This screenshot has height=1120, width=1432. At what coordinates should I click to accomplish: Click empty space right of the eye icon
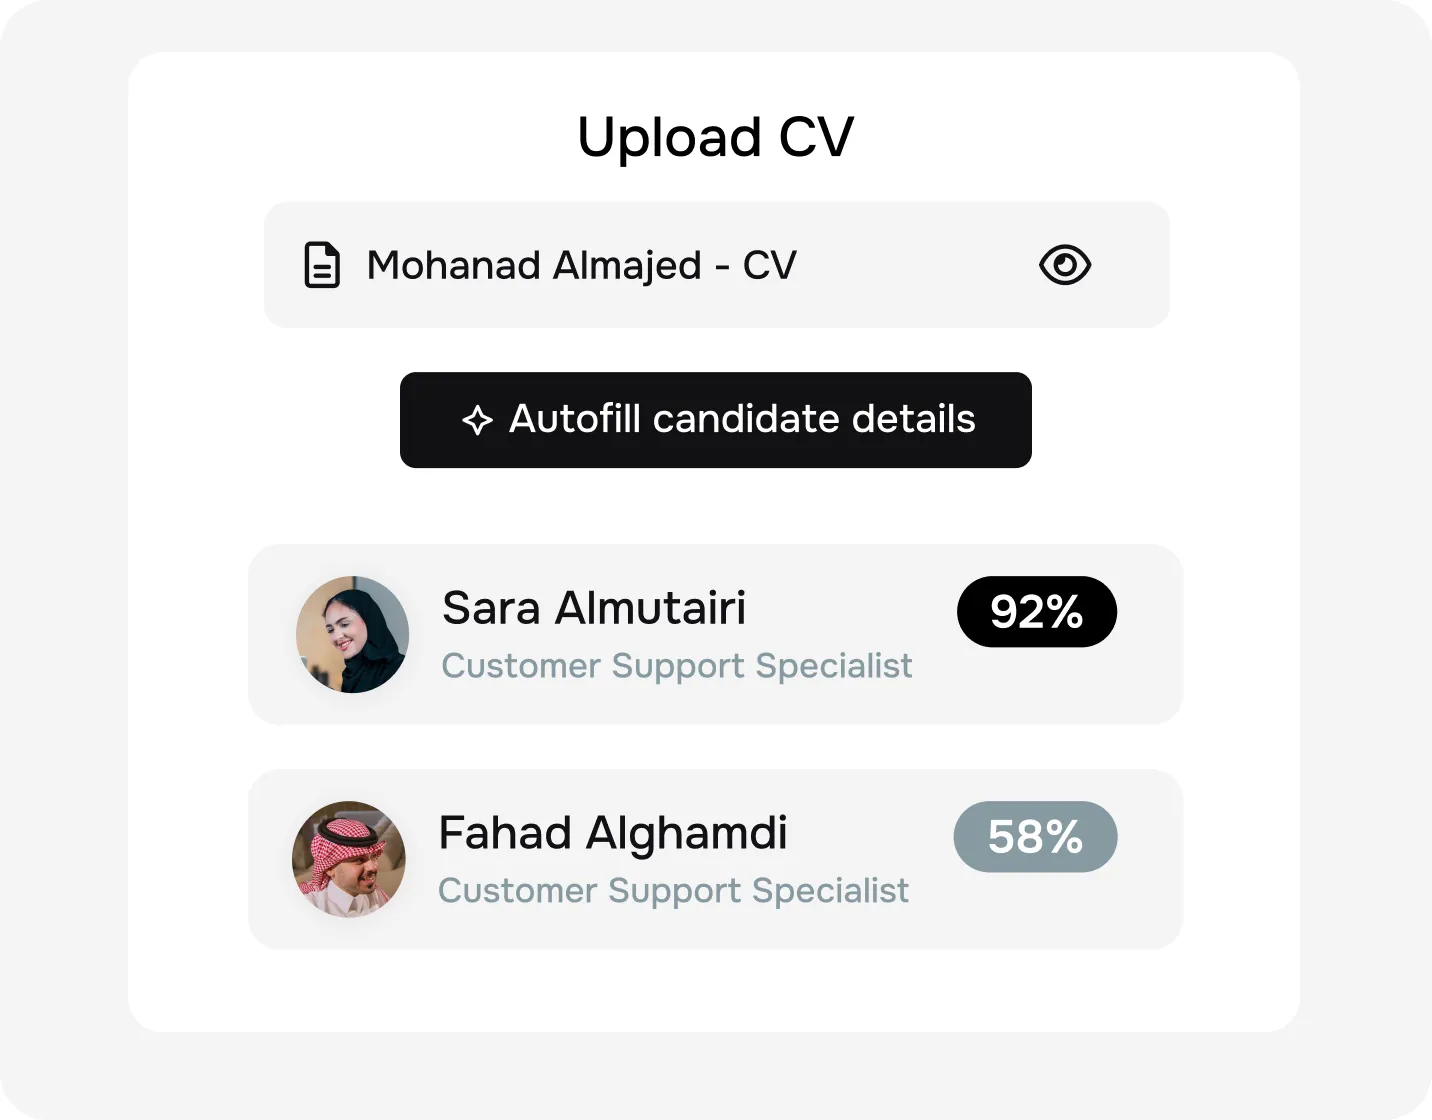click(1130, 265)
